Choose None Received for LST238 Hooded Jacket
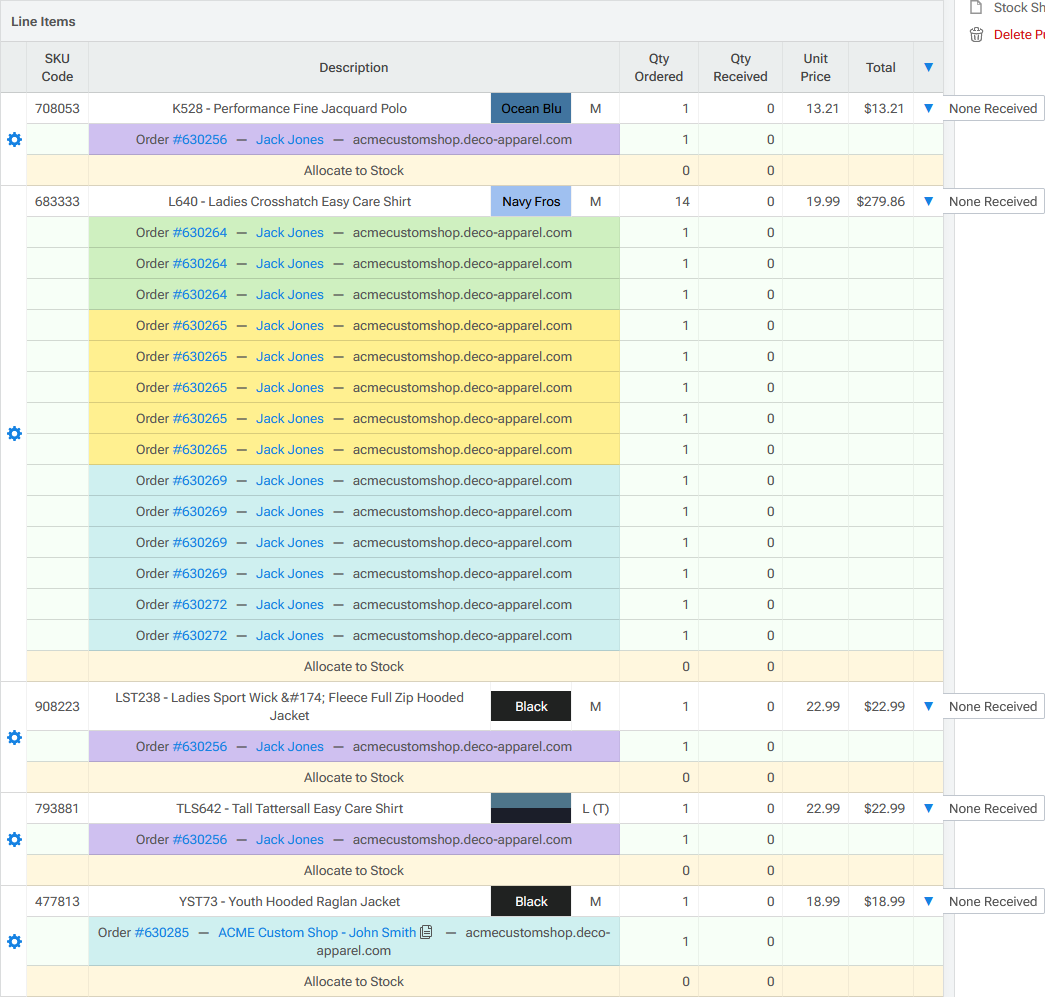 [993, 706]
